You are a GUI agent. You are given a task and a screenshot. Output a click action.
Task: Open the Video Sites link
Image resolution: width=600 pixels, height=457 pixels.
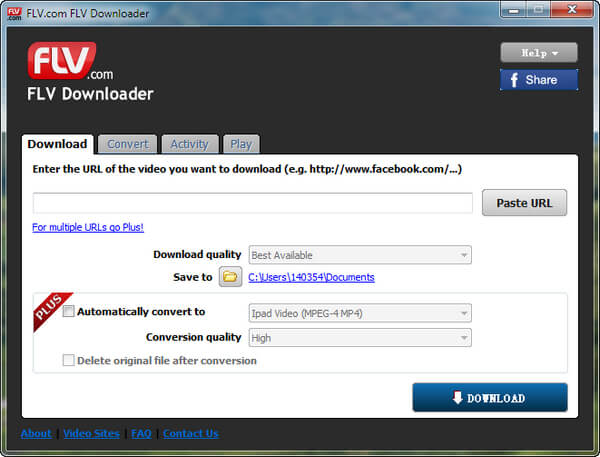tap(91, 434)
